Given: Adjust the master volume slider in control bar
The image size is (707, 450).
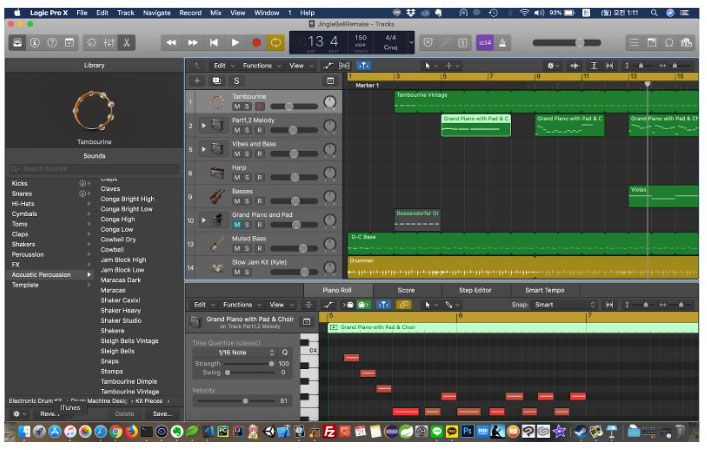Looking at the screenshot, I should [x=580, y=43].
